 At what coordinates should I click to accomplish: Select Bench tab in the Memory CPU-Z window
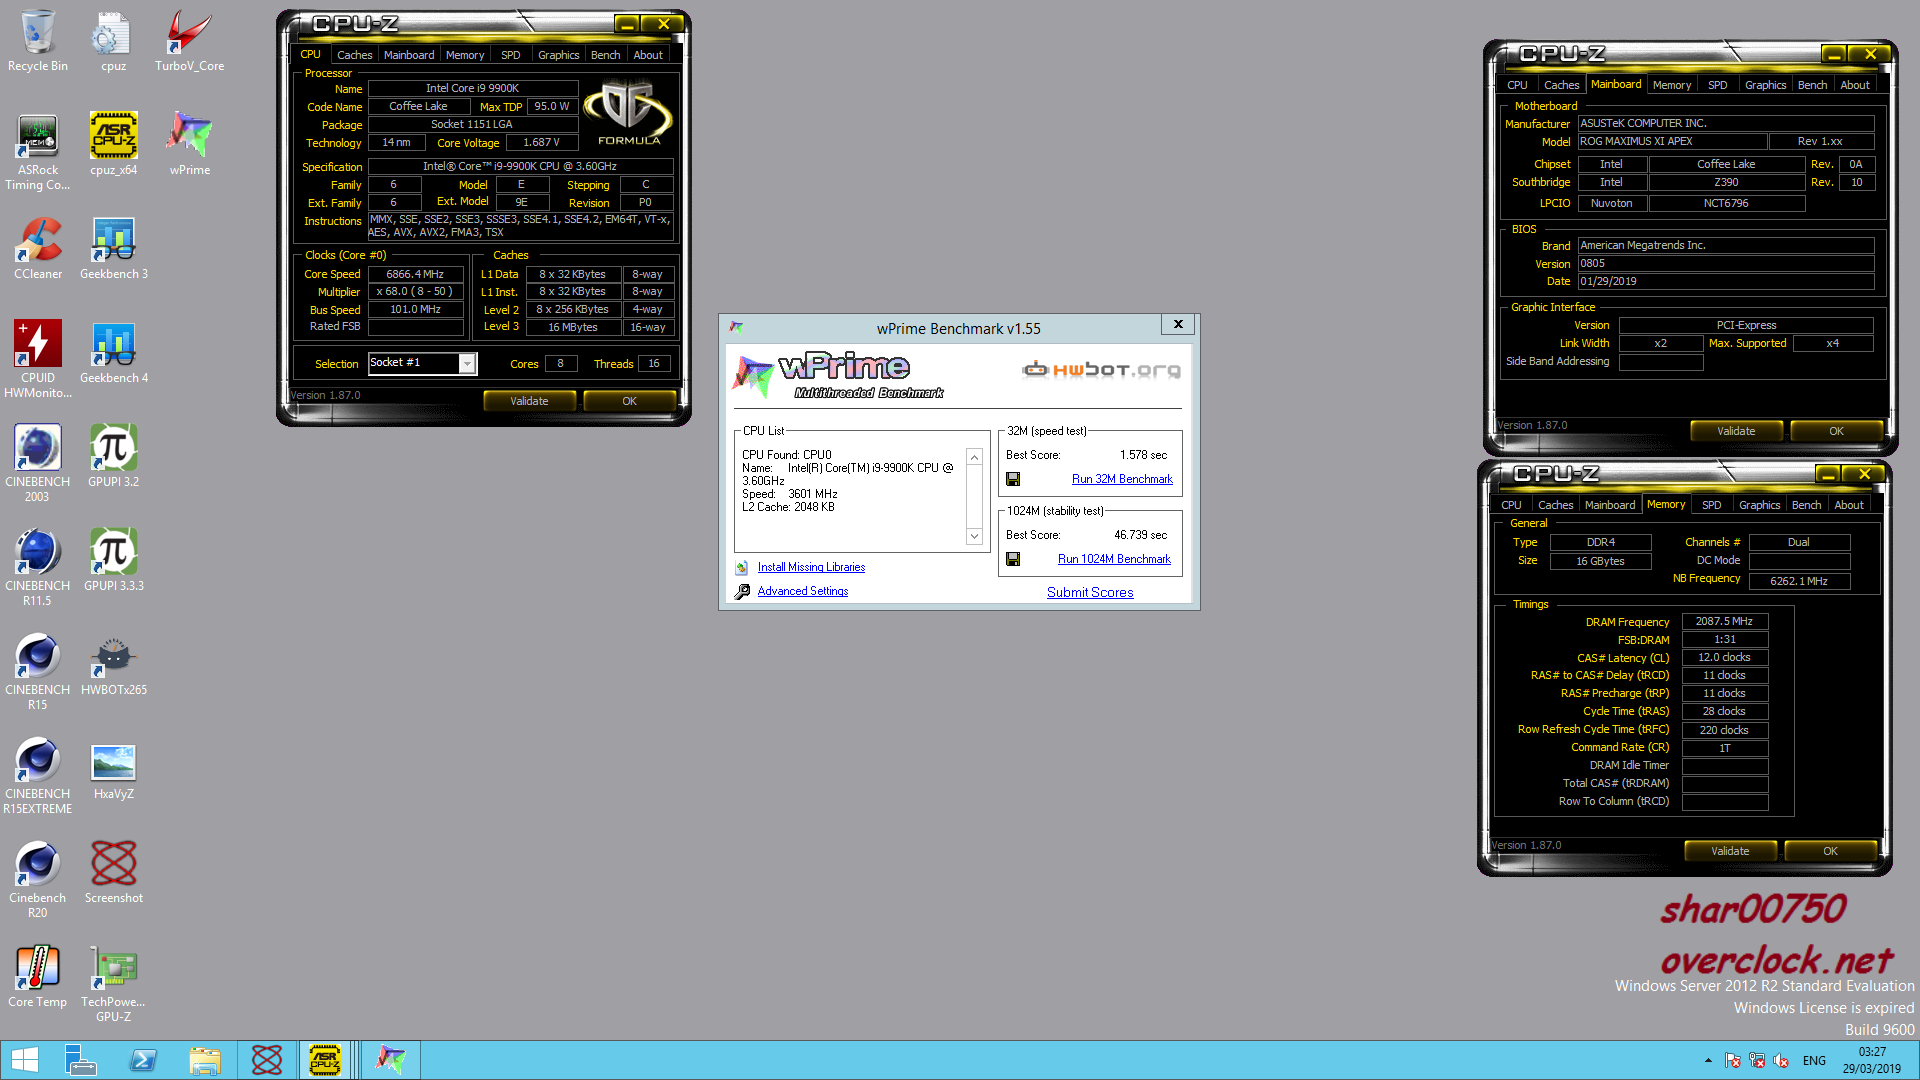[1806, 505]
